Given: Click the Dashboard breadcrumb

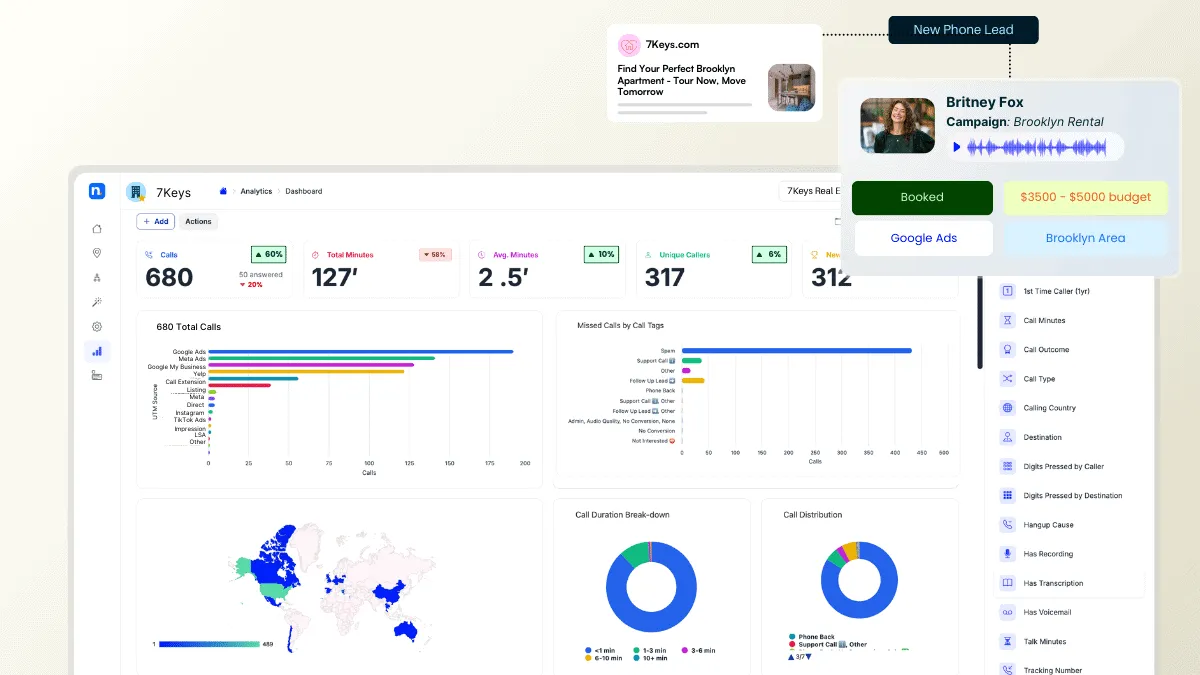Looking at the screenshot, I should point(304,191).
